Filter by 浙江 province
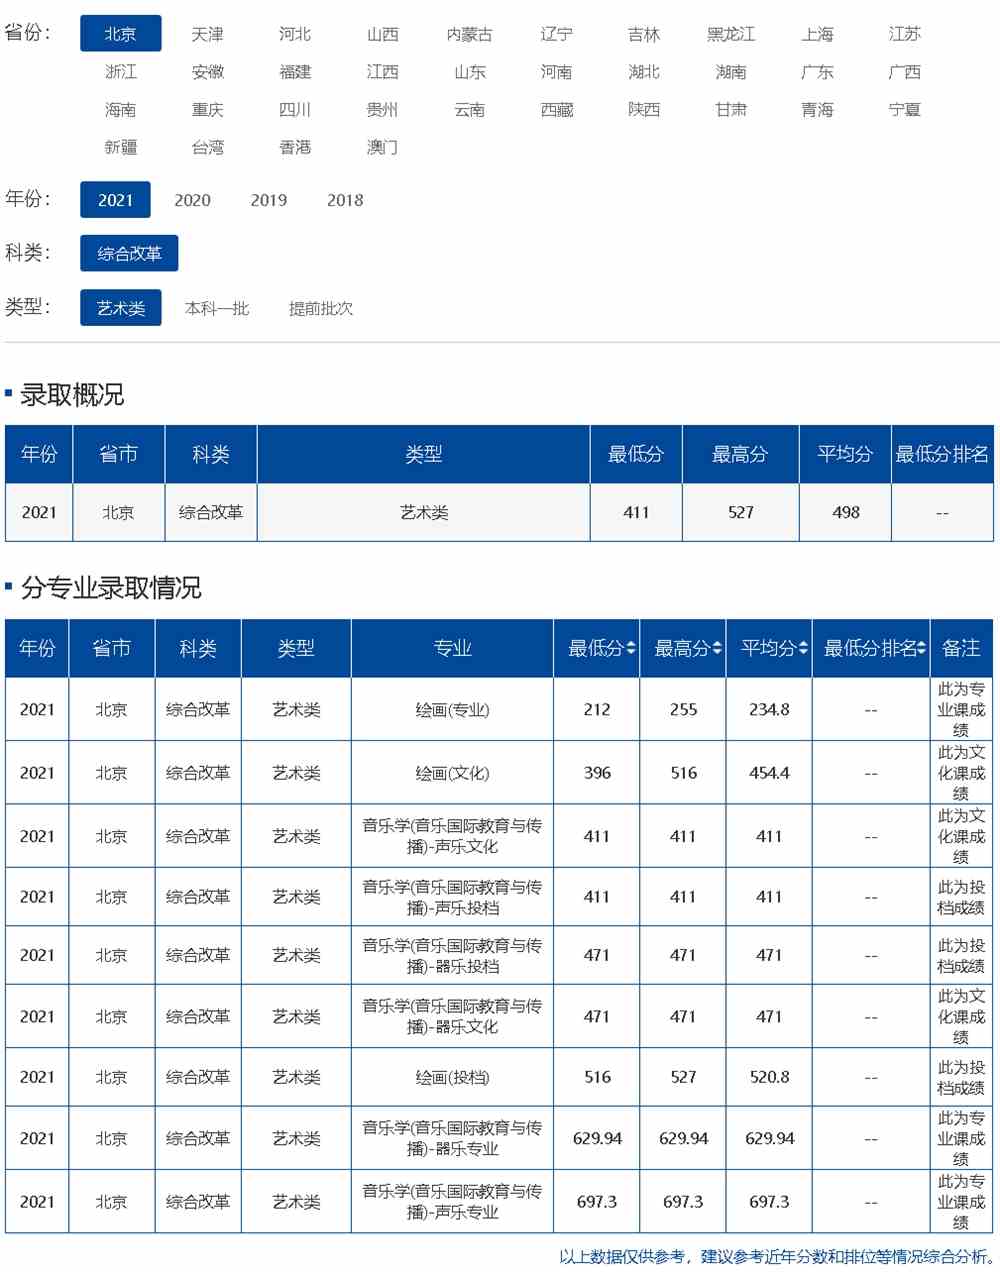Image resolution: width=1000 pixels, height=1272 pixels. [x=120, y=72]
